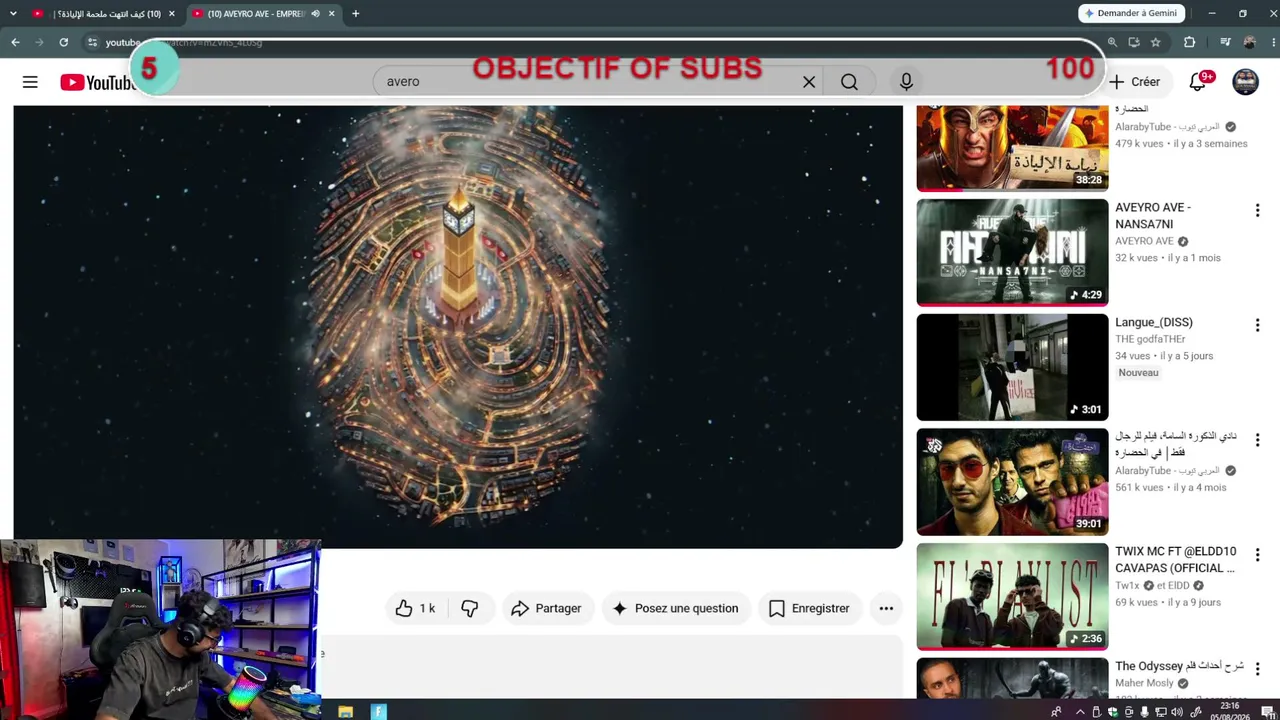The width and height of the screenshot is (1280, 720).
Task: Open more actions below the video
Action: 886,608
